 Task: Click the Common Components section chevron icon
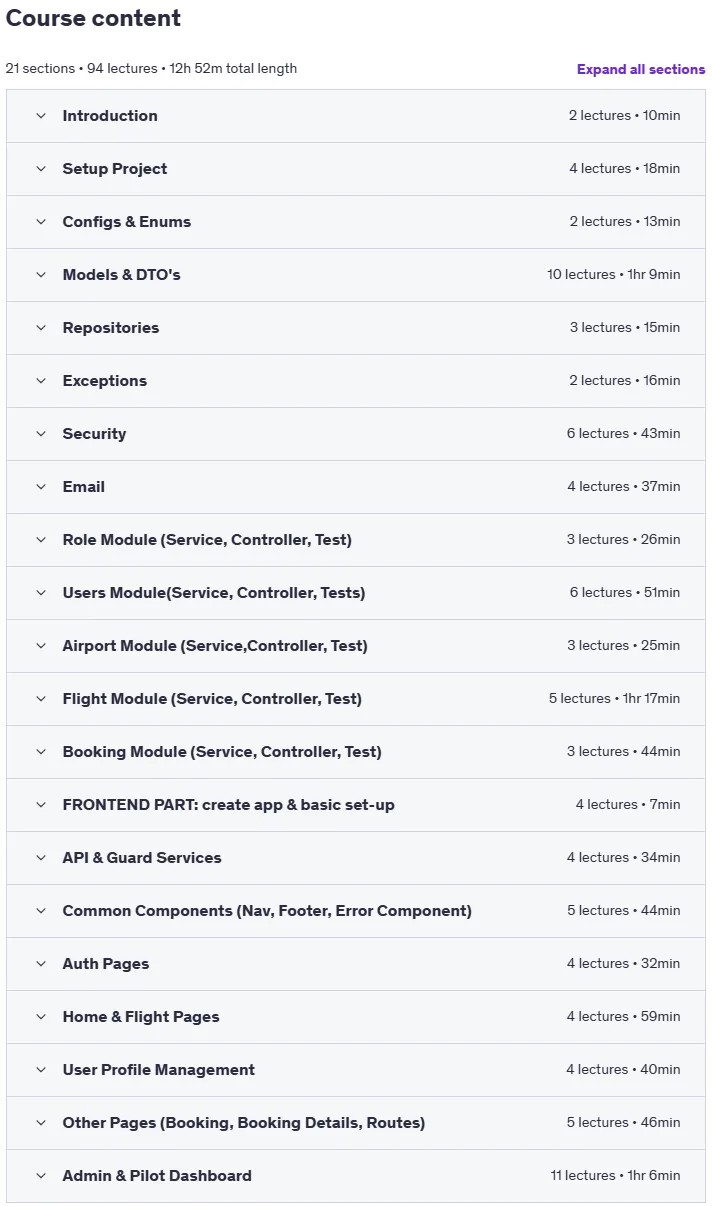[x=41, y=911]
